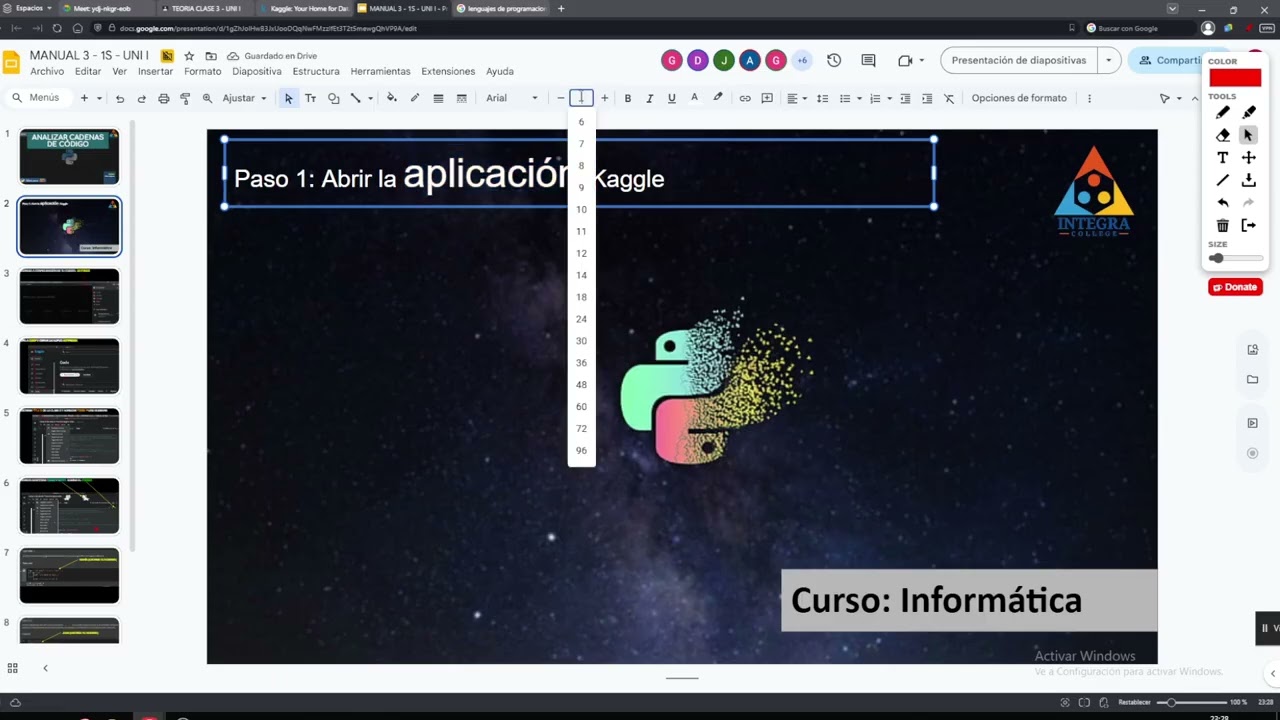Viewport: 1280px width, 720px height.
Task: Adjust the browser zoom slider in status bar
Action: 1191,702
